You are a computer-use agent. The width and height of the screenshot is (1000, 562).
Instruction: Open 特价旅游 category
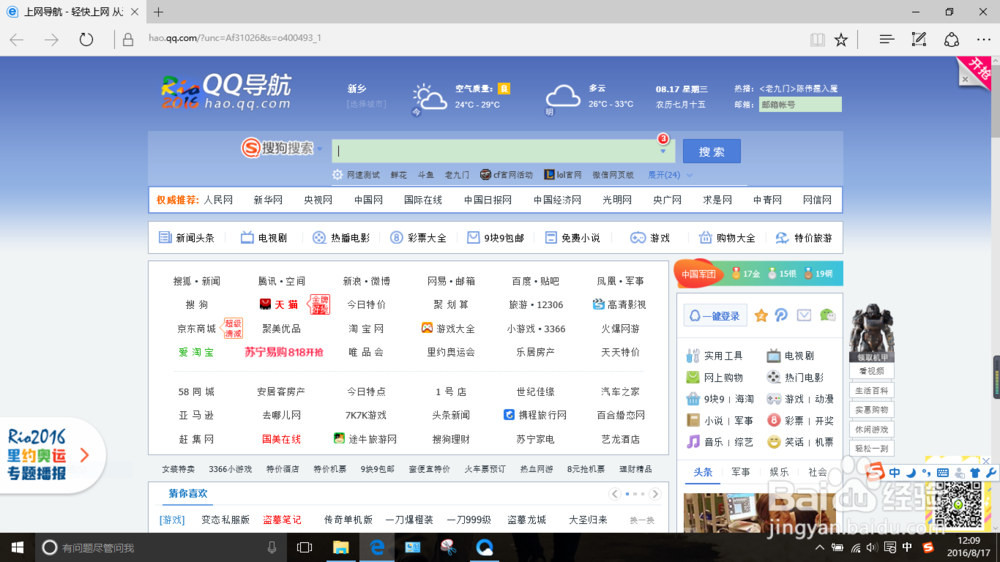(804, 238)
